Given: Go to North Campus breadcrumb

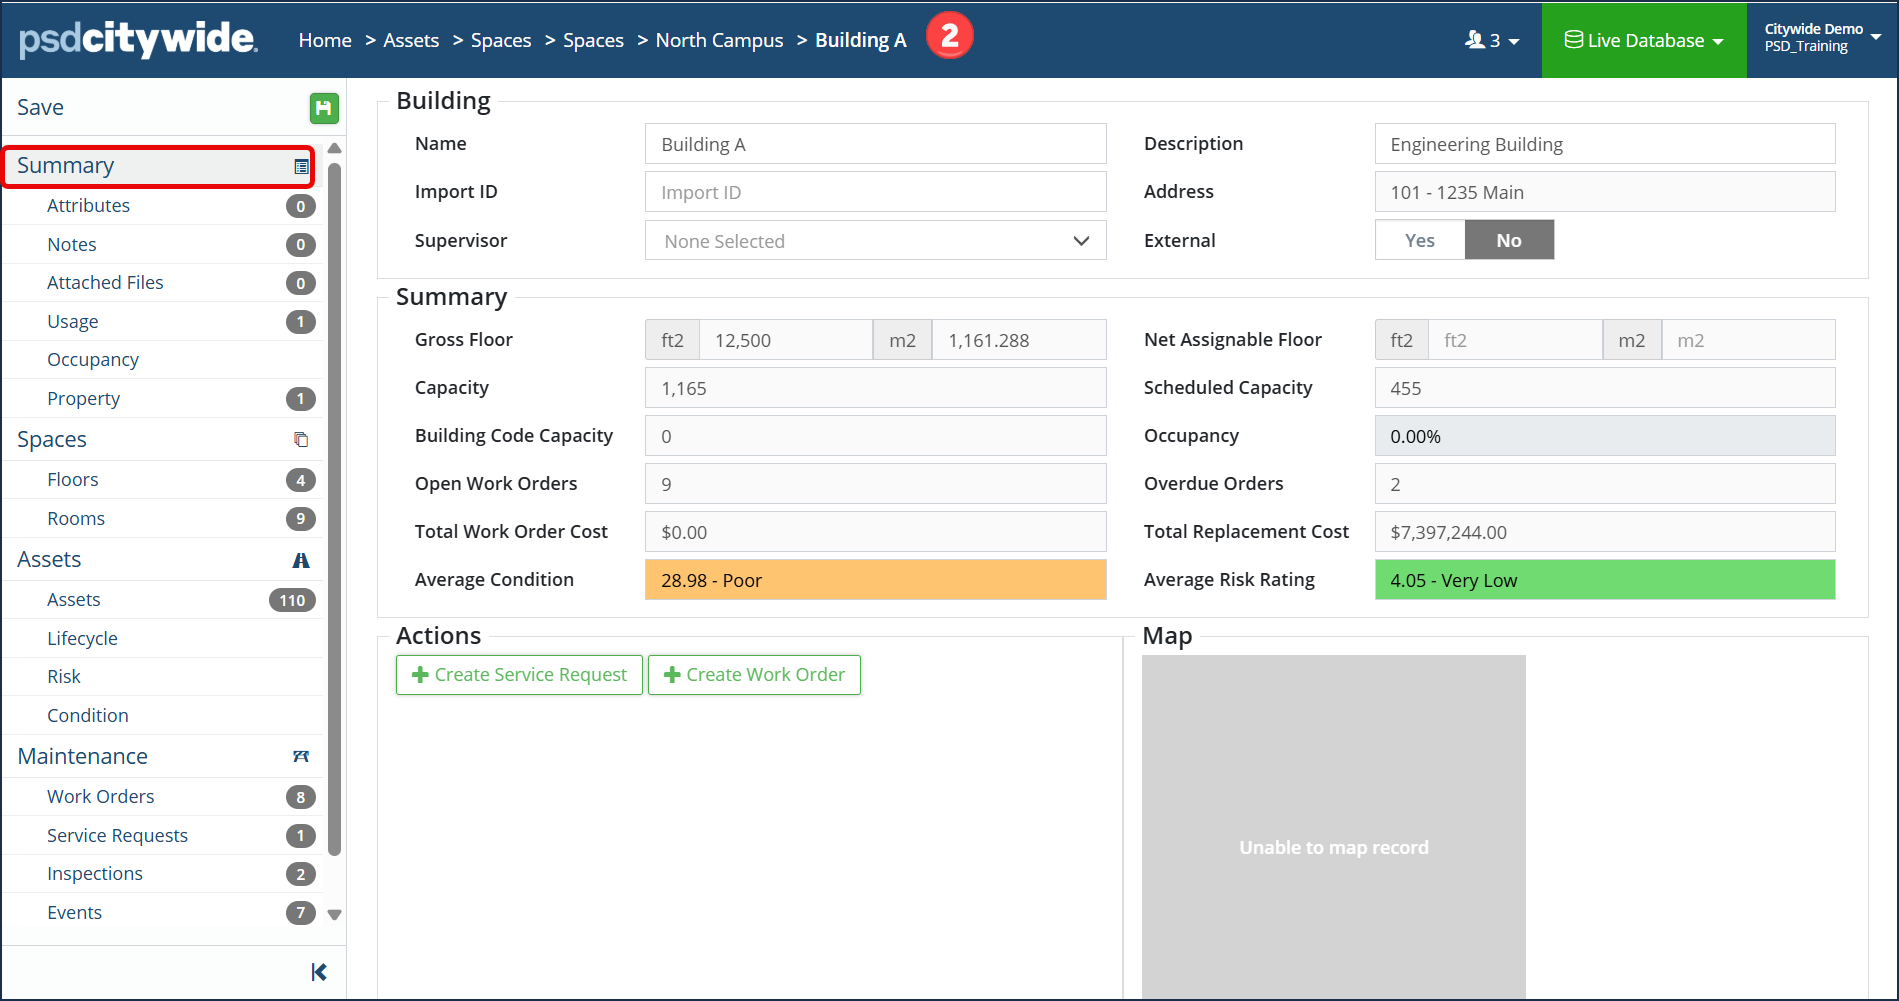Looking at the screenshot, I should pyautogui.click(x=719, y=40).
